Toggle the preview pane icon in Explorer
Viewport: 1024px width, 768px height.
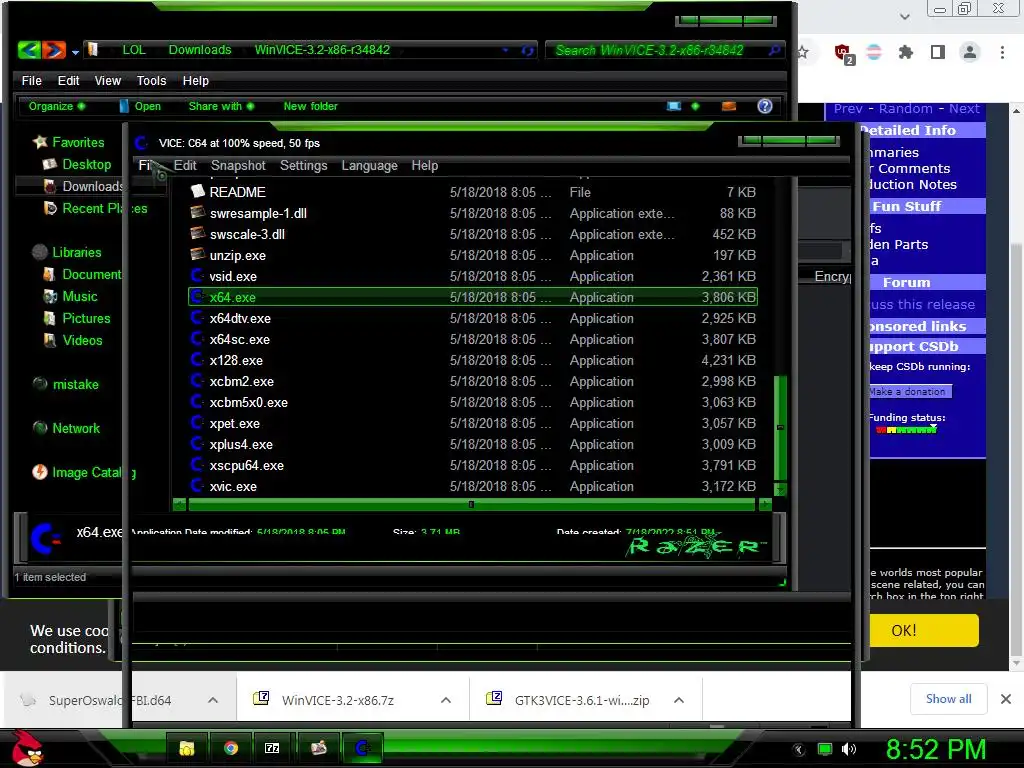[729, 106]
